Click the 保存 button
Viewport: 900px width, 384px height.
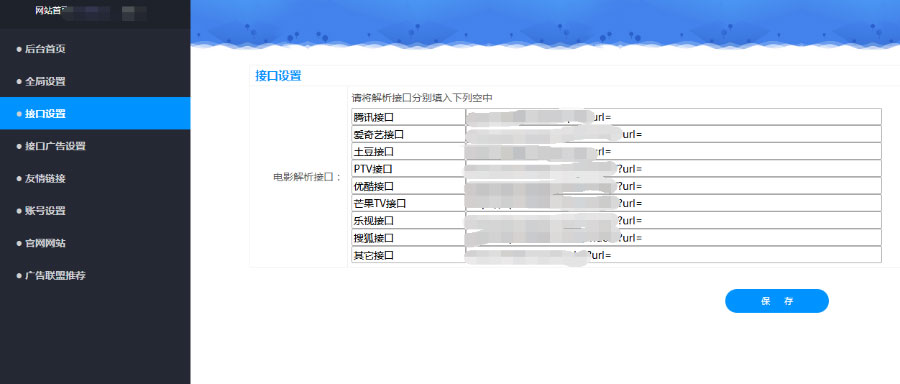point(777,301)
